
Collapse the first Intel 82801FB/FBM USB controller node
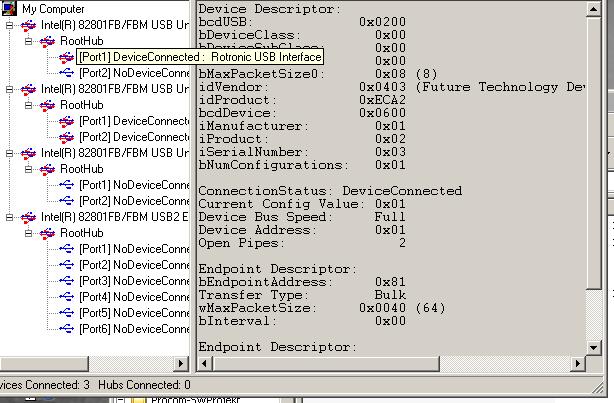tap(10, 25)
